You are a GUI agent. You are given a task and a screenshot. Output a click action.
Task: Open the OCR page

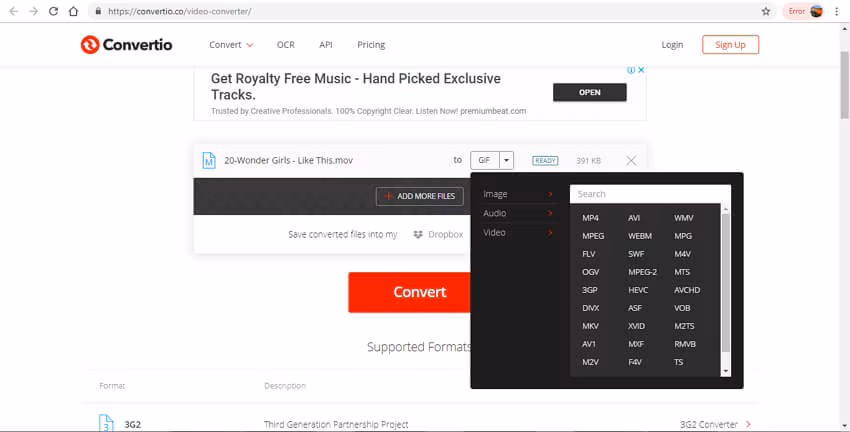(286, 44)
